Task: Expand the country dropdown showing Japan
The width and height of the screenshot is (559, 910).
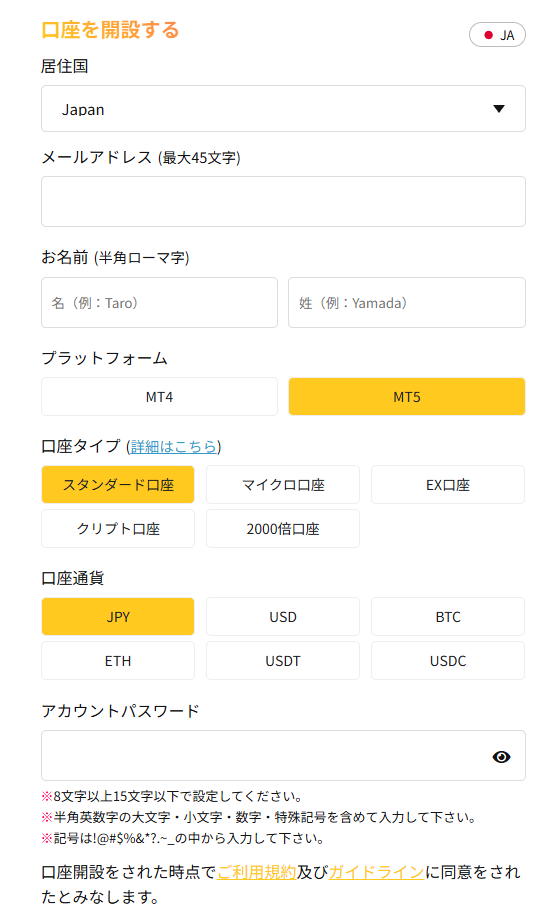Action: coord(283,109)
